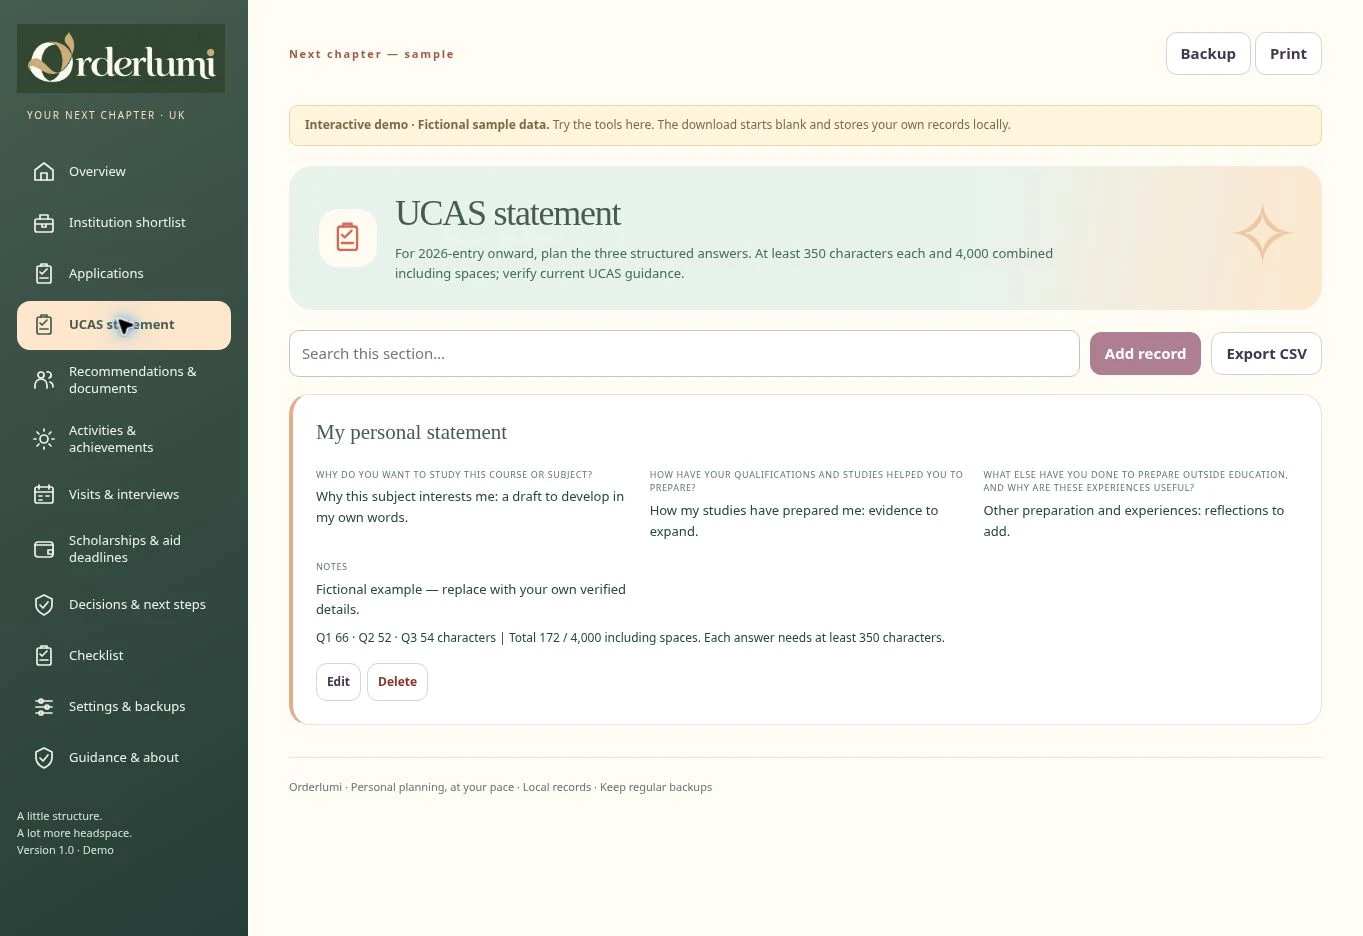Click the Overview house icon
1363x936 pixels.
click(x=44, y=172)
